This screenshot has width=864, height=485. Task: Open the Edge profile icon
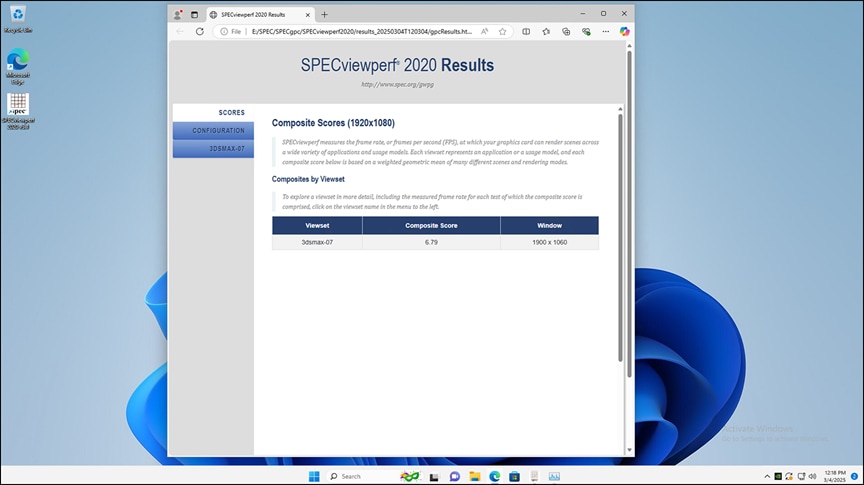click(x=177, y=15)
